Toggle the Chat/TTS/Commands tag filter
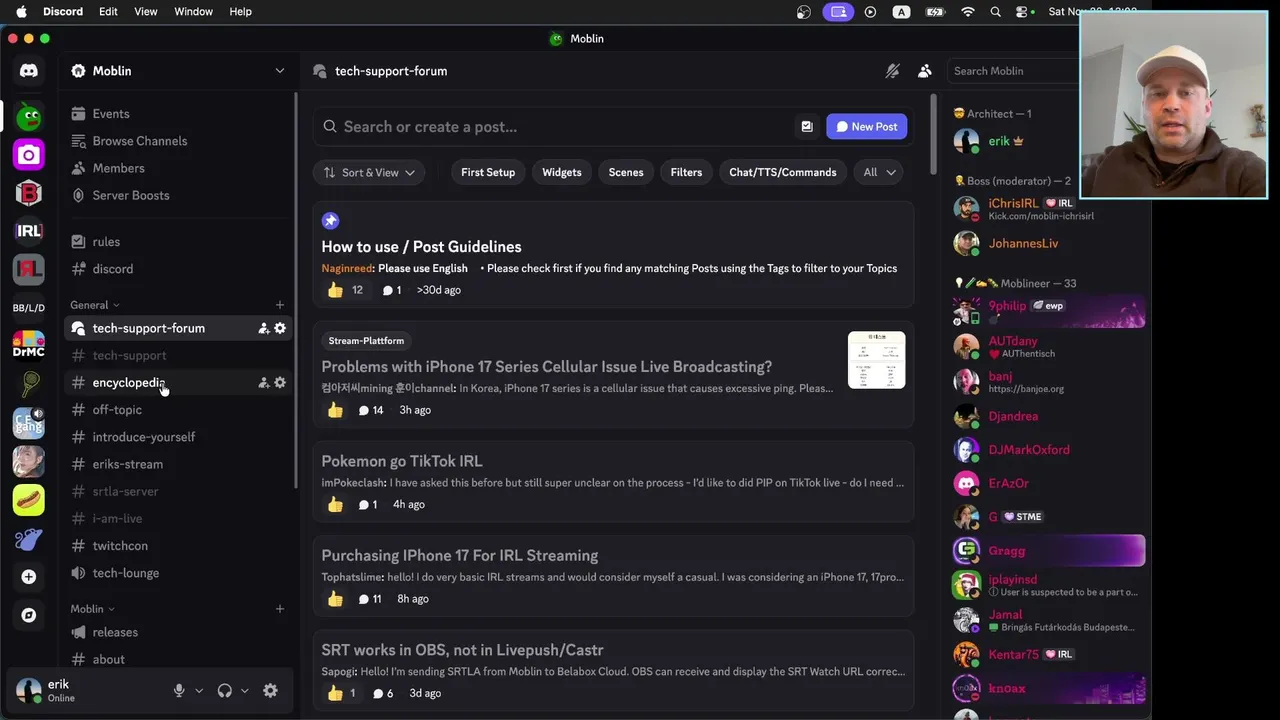Image resolution: width=1280 pixels, height=720 pixels. tap(783, 172)
